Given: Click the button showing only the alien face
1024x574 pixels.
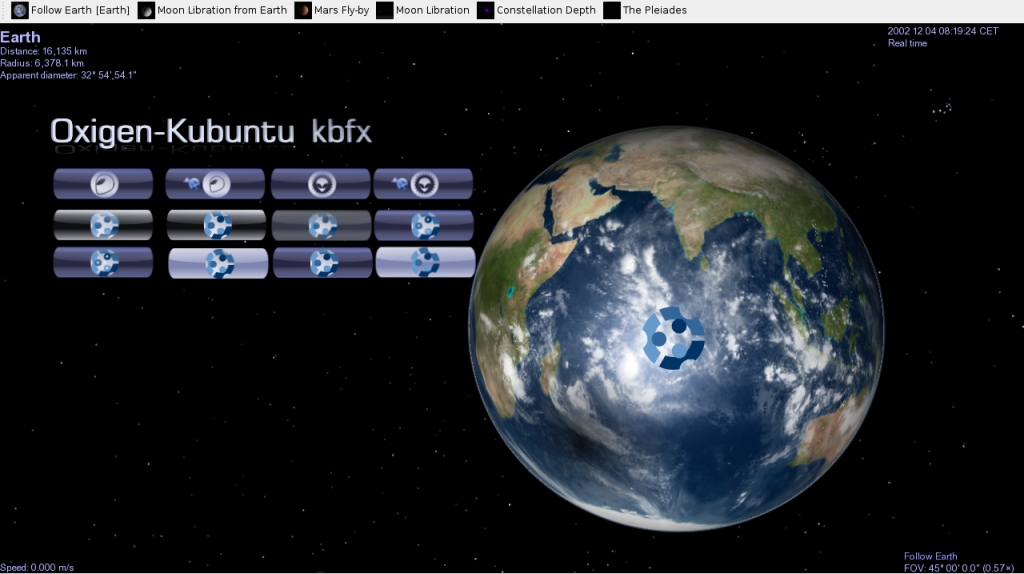Looking at the screenshot, I should (321, 184).
